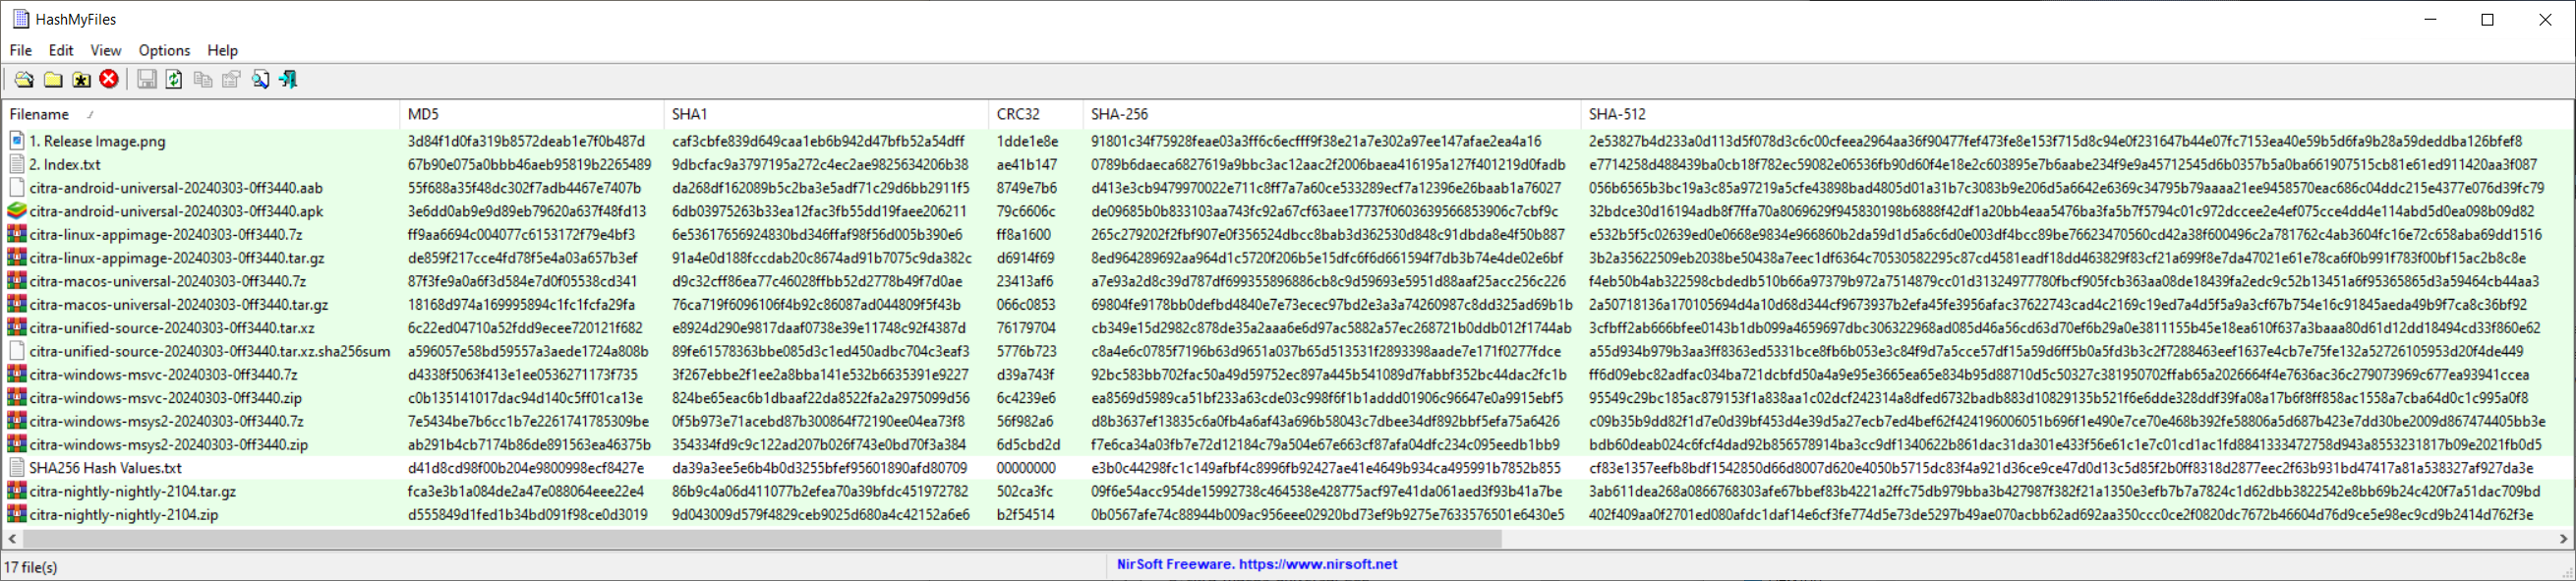Click the horizontal scrollbar thumb

pyautogui.click(x=762, y=539)
